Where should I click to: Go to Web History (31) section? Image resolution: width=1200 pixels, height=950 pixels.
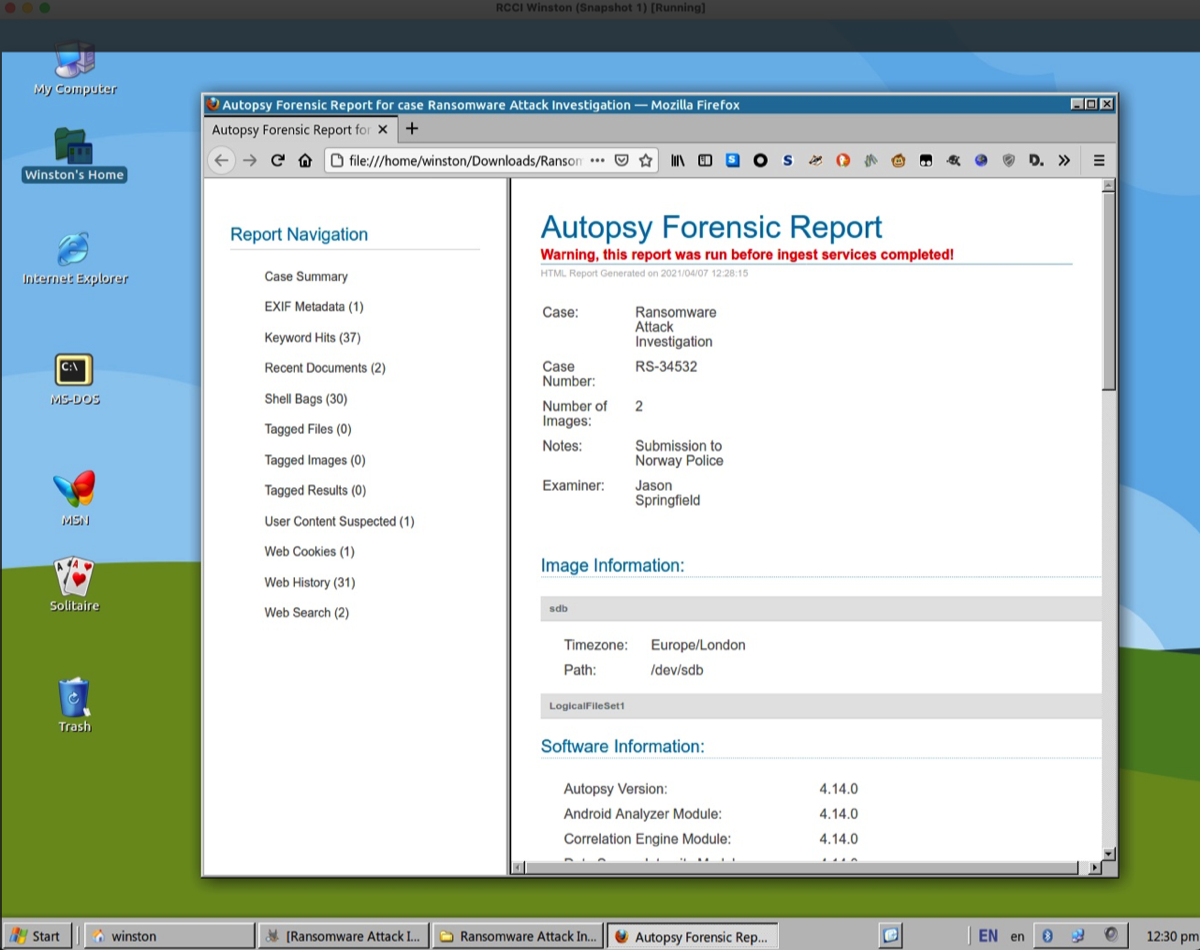pyautogui.click(x=309, y=582)
